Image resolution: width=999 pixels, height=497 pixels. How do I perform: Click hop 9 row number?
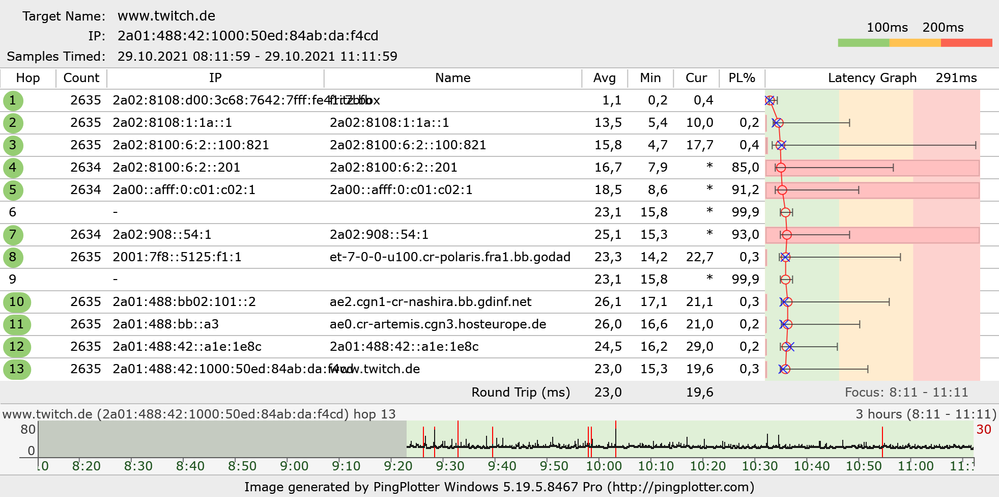(x=12, y=280)
